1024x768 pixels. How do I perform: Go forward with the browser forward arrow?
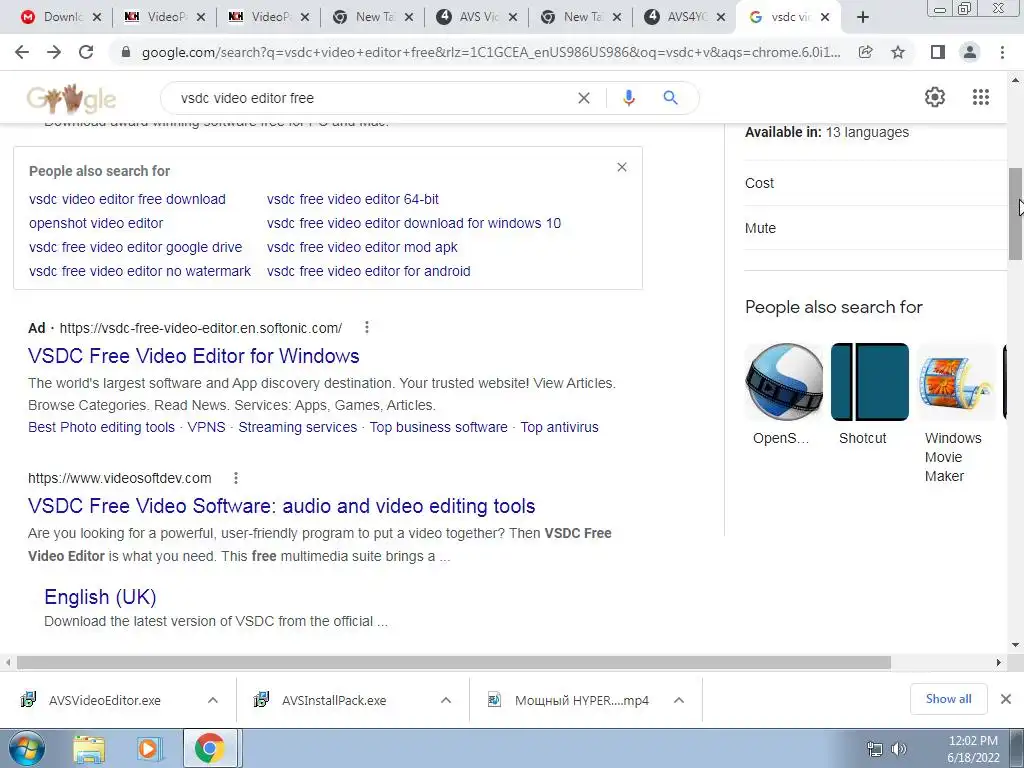[54, 52]
